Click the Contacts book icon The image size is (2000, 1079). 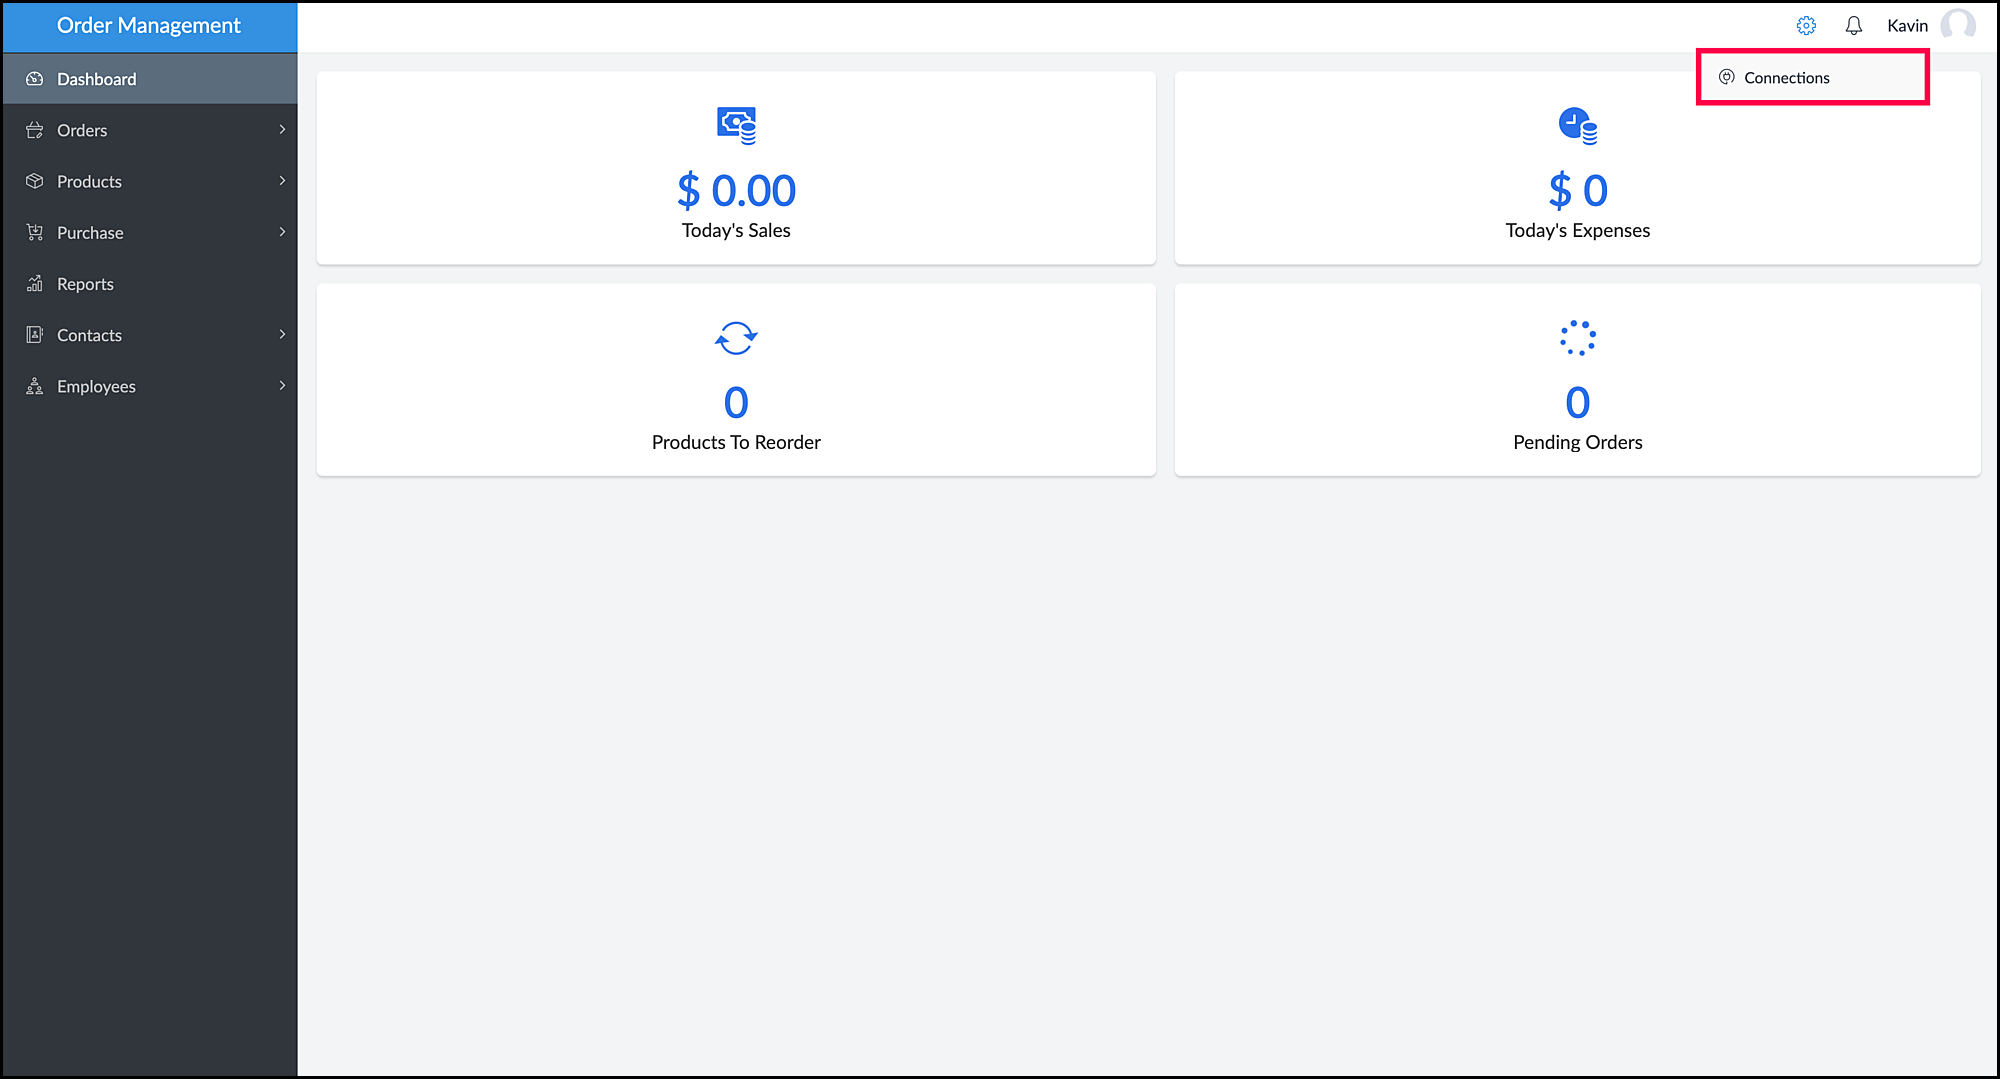coord(35,335)
